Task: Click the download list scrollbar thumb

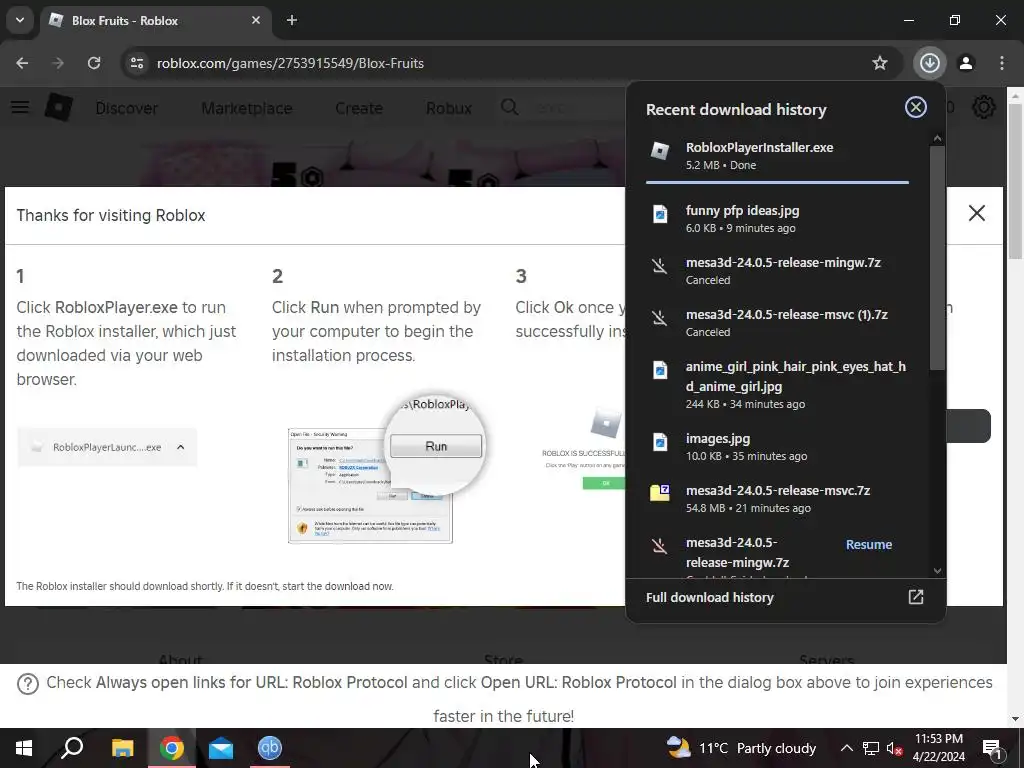Action: (x=937, y=258)
